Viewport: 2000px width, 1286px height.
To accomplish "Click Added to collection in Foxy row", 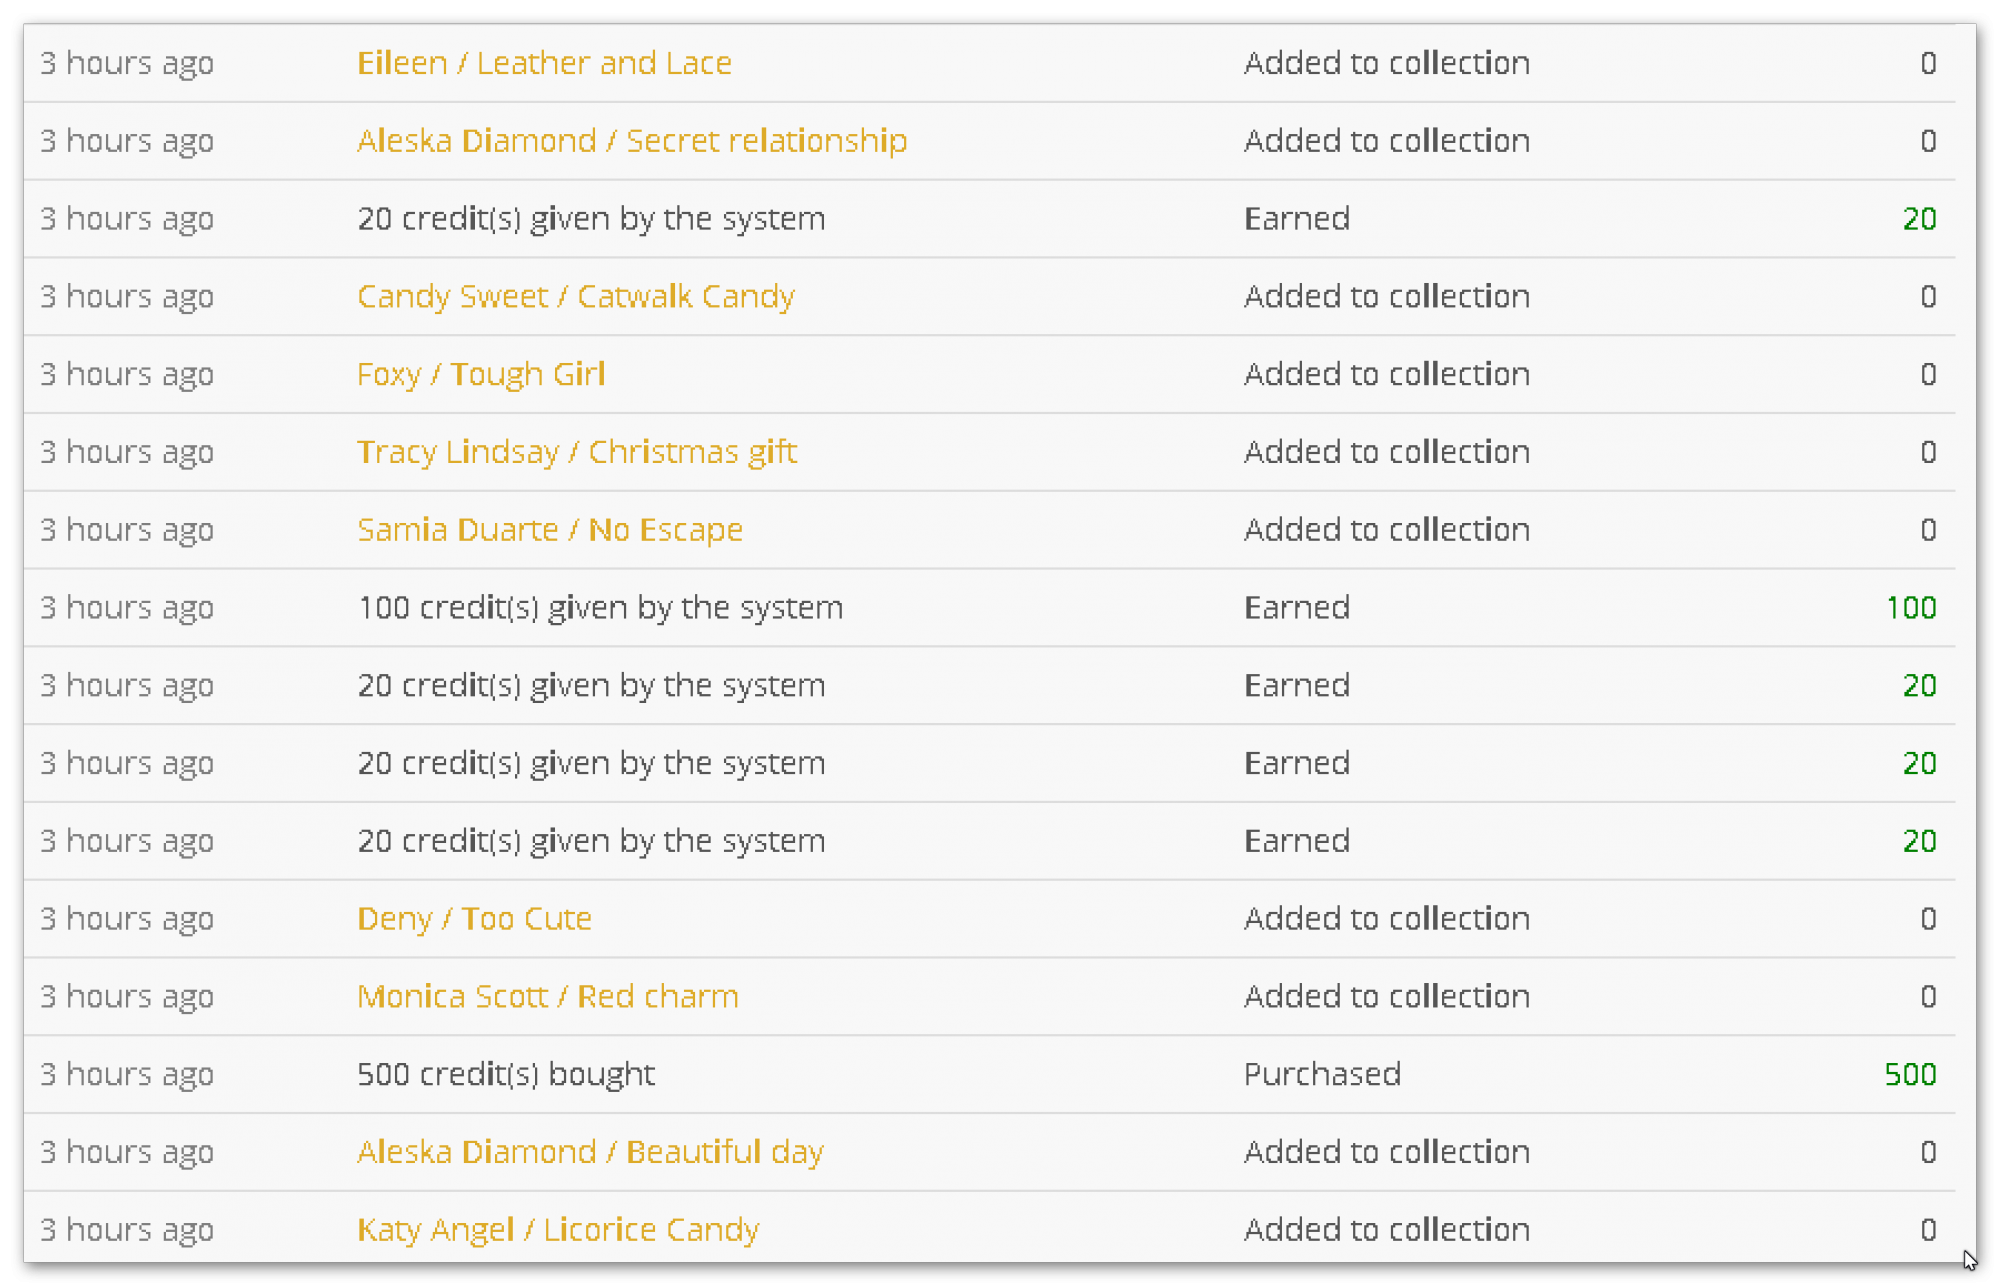I will pos(1387,374).
